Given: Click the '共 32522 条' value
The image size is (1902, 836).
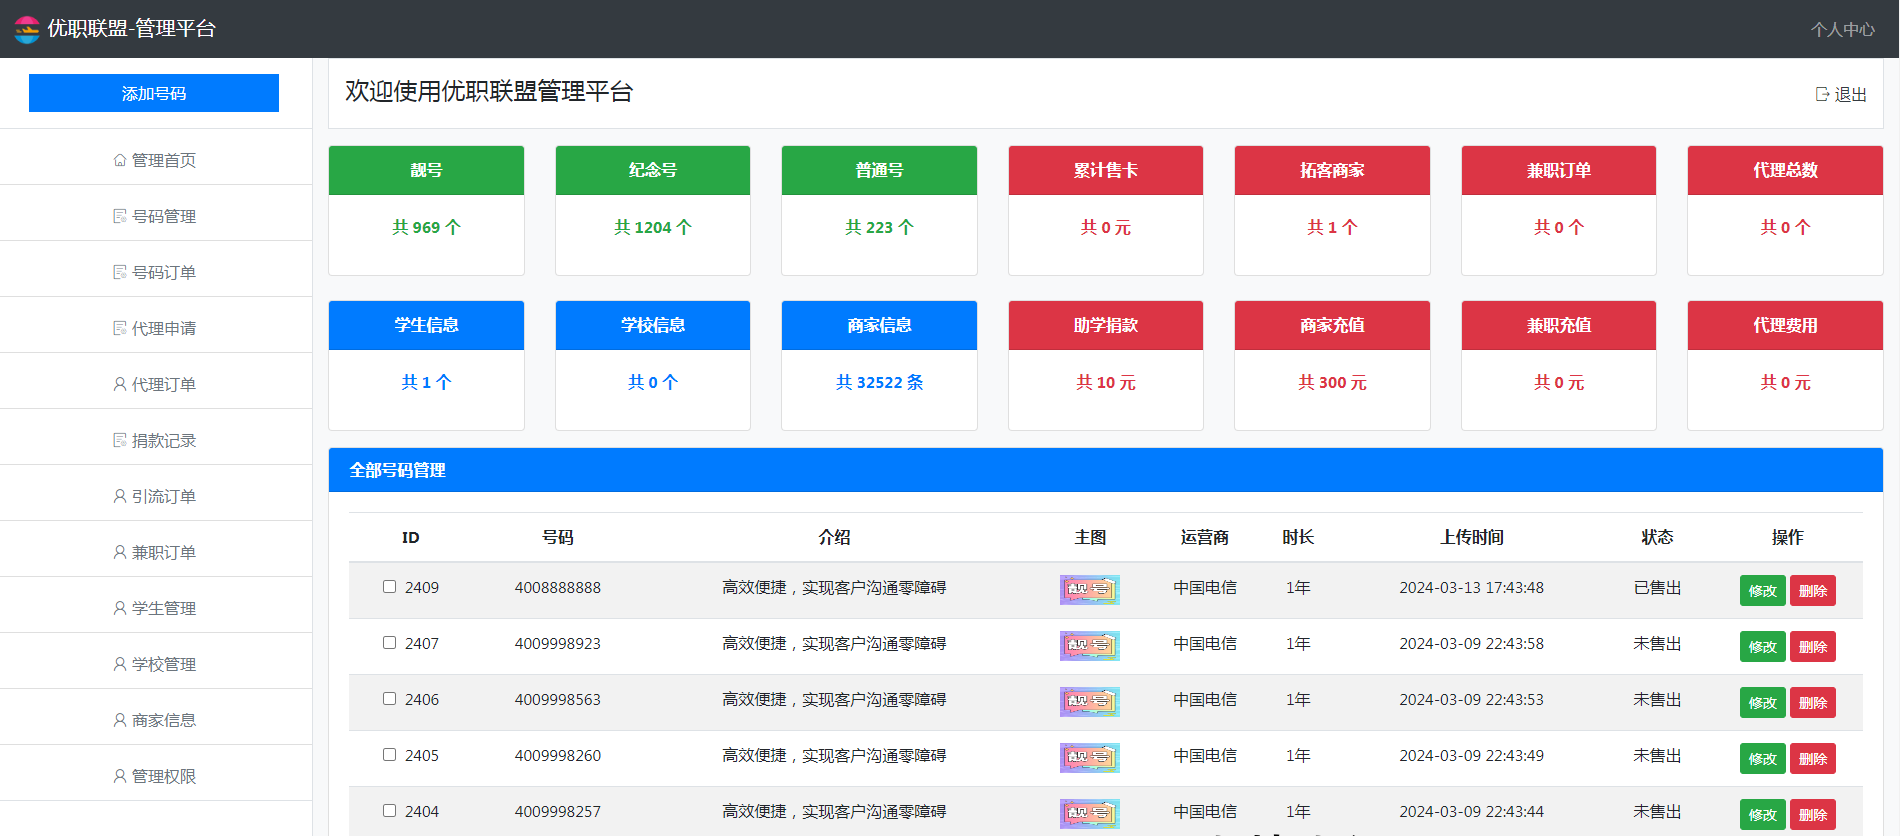Looking at the screenshot, I should pyautogui.click(x=879, y=382).
